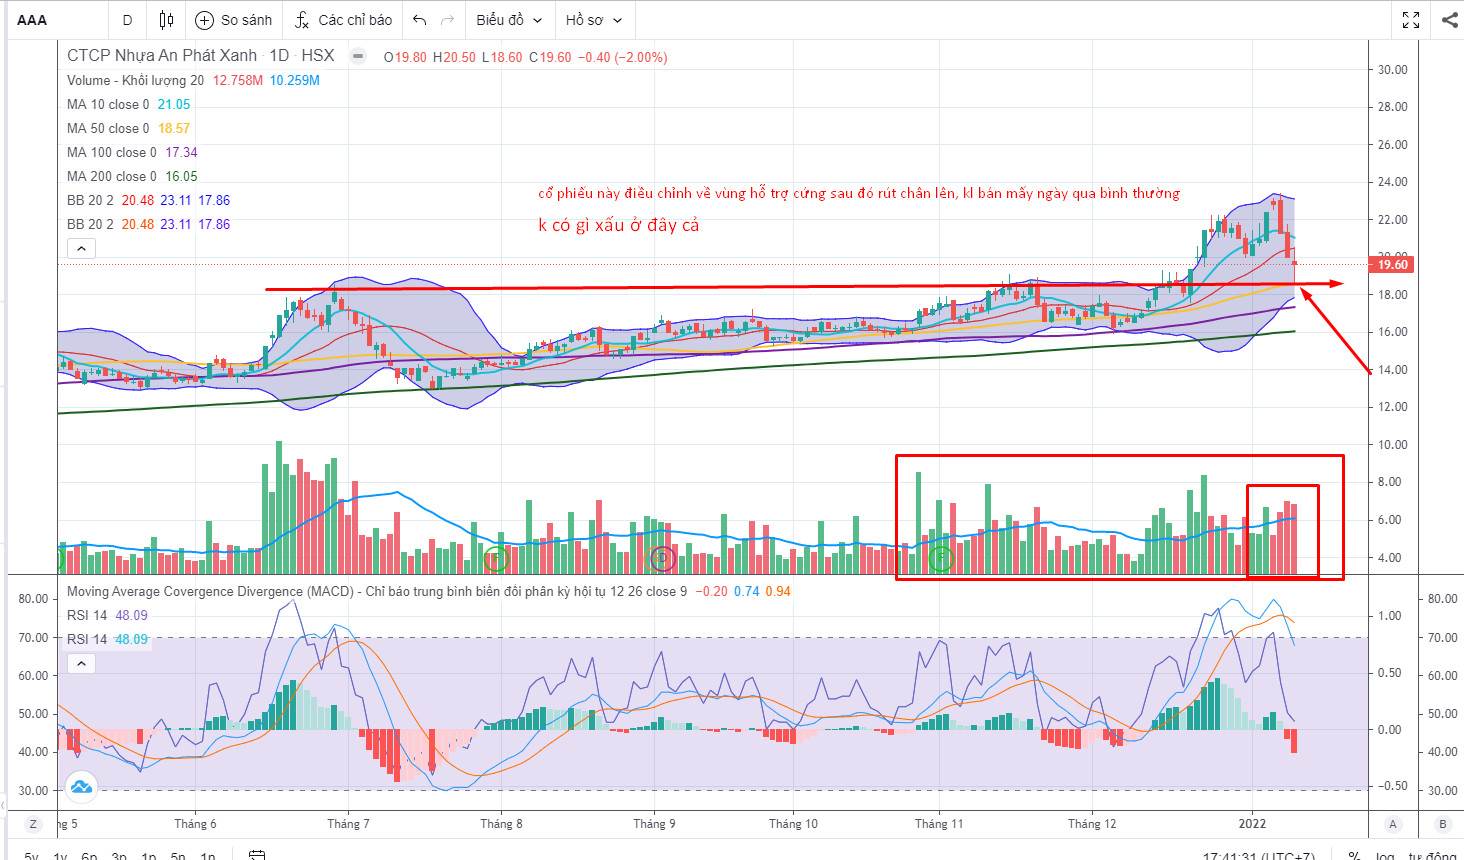Open So sánh compare symbols
The image size is (1464, 860).
coord(233,20)
